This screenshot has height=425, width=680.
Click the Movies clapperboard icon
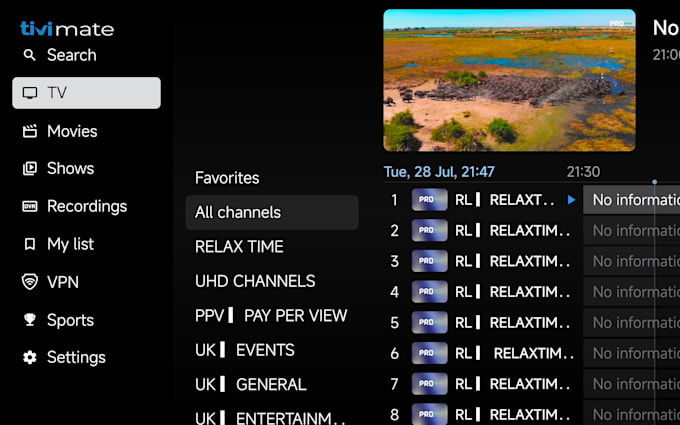[29, 131]
